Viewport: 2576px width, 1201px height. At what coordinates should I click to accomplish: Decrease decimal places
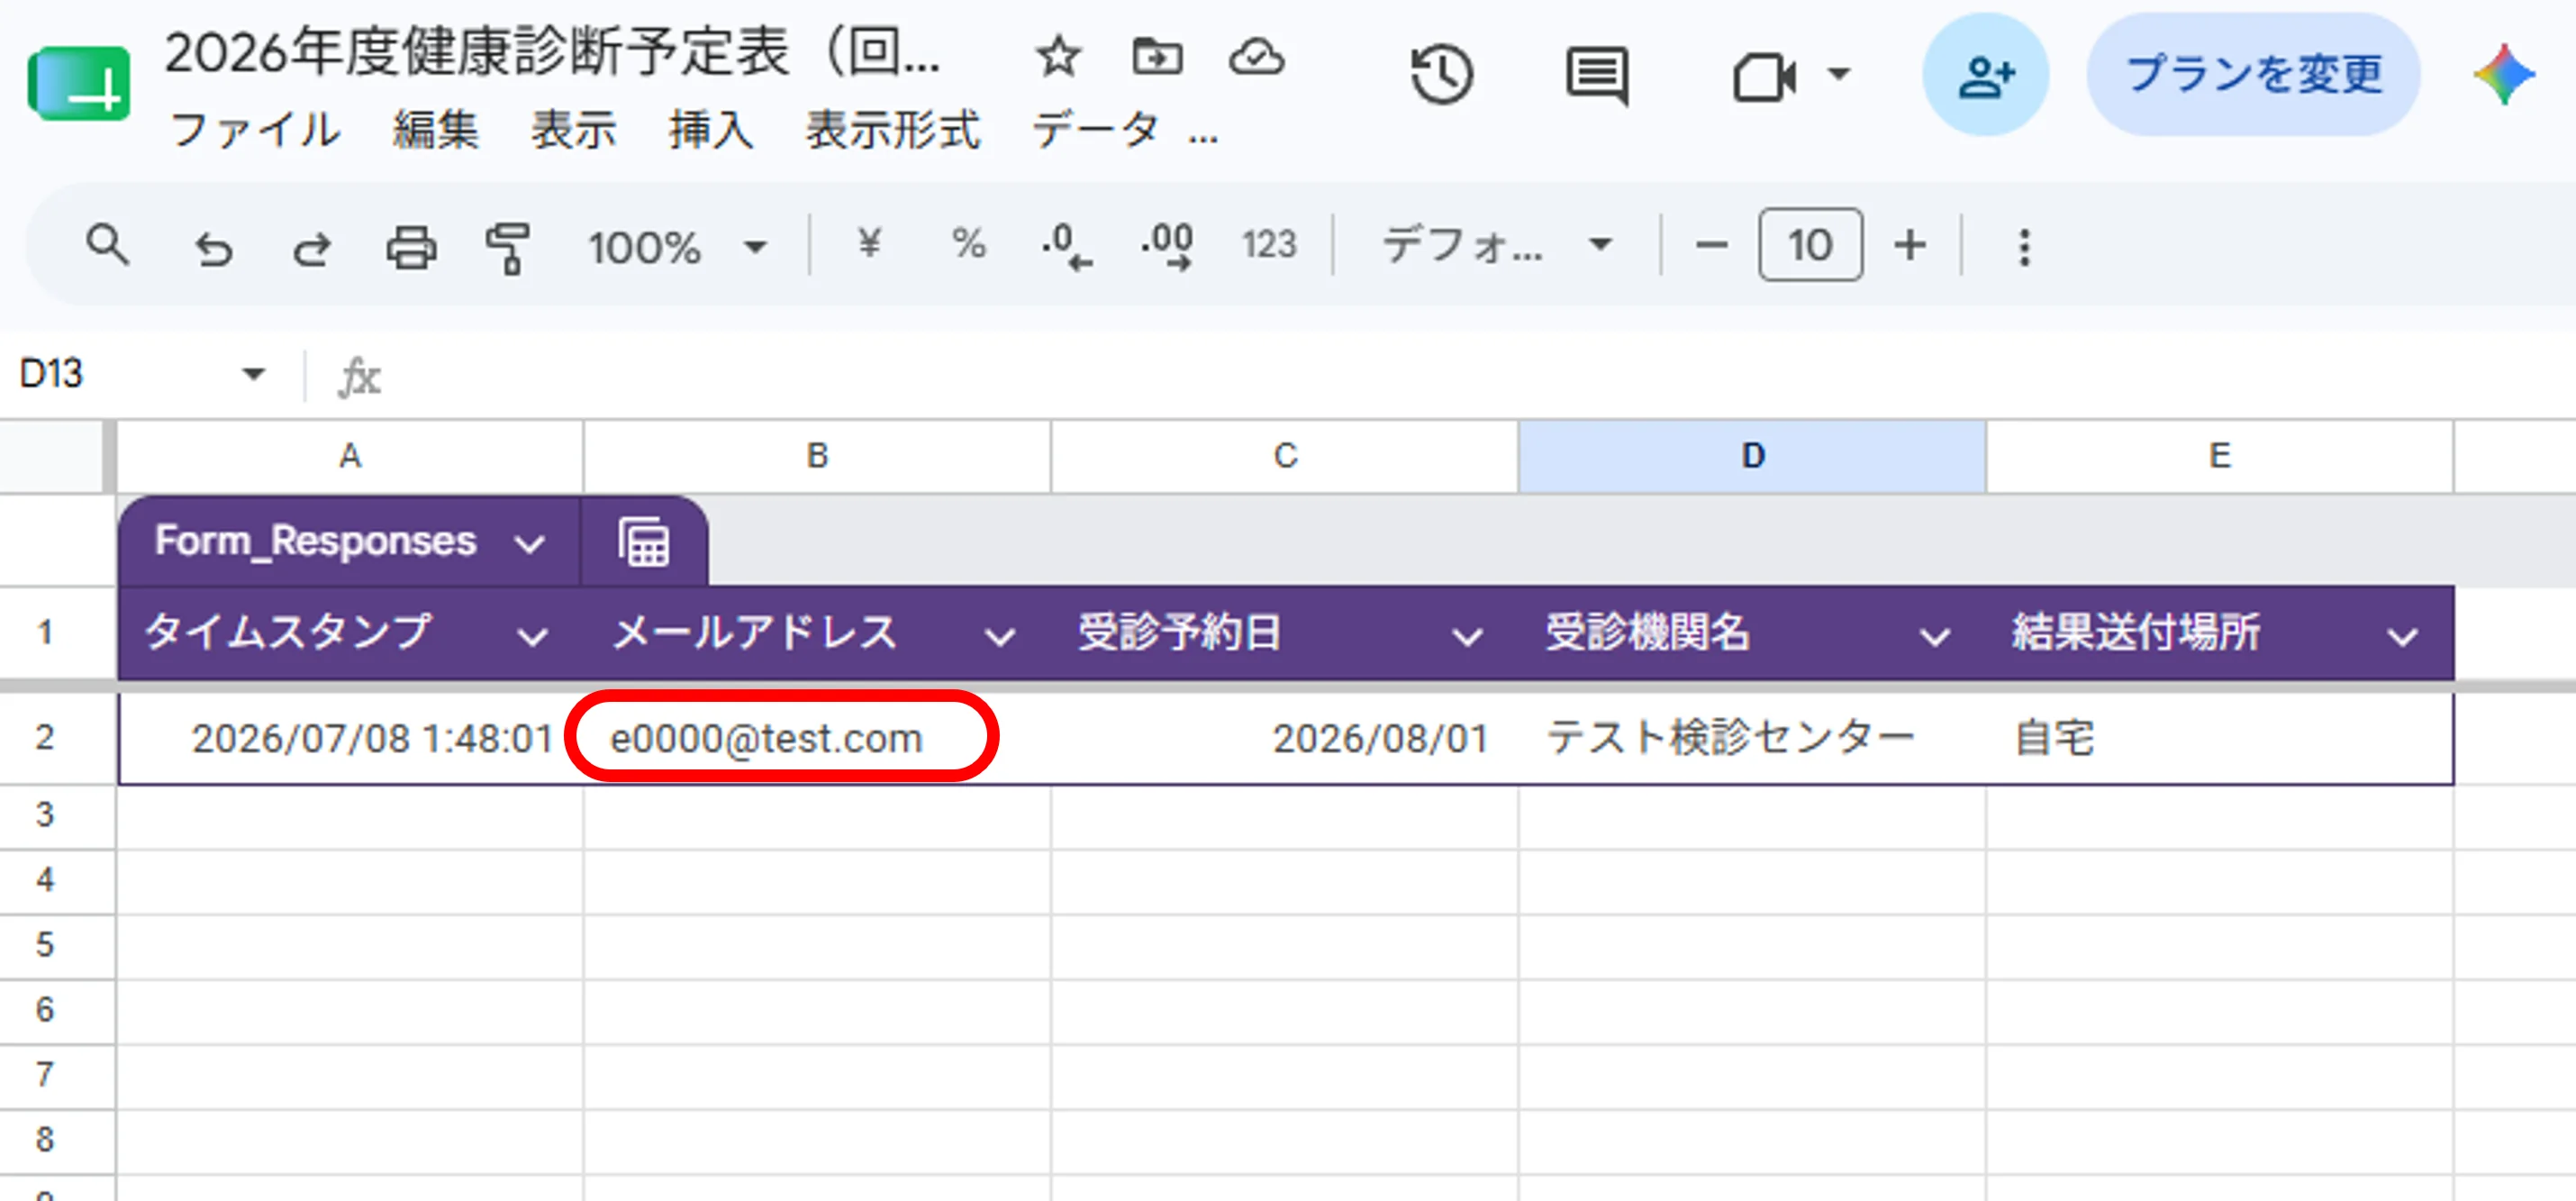(1067, 247)
